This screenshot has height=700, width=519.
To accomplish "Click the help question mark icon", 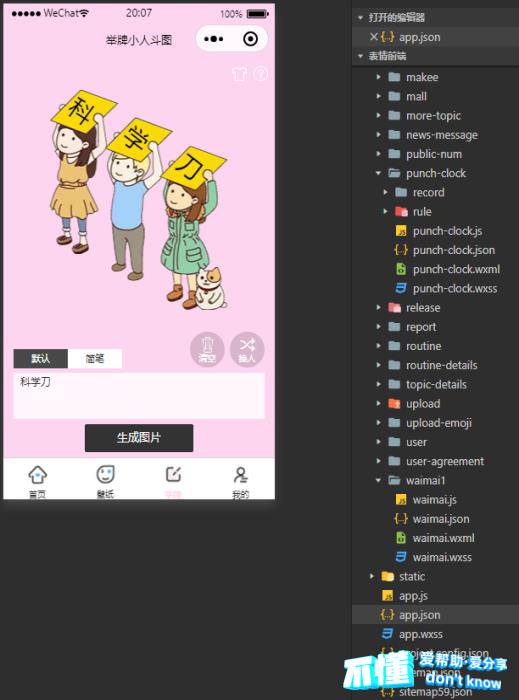I will point(261,74).
